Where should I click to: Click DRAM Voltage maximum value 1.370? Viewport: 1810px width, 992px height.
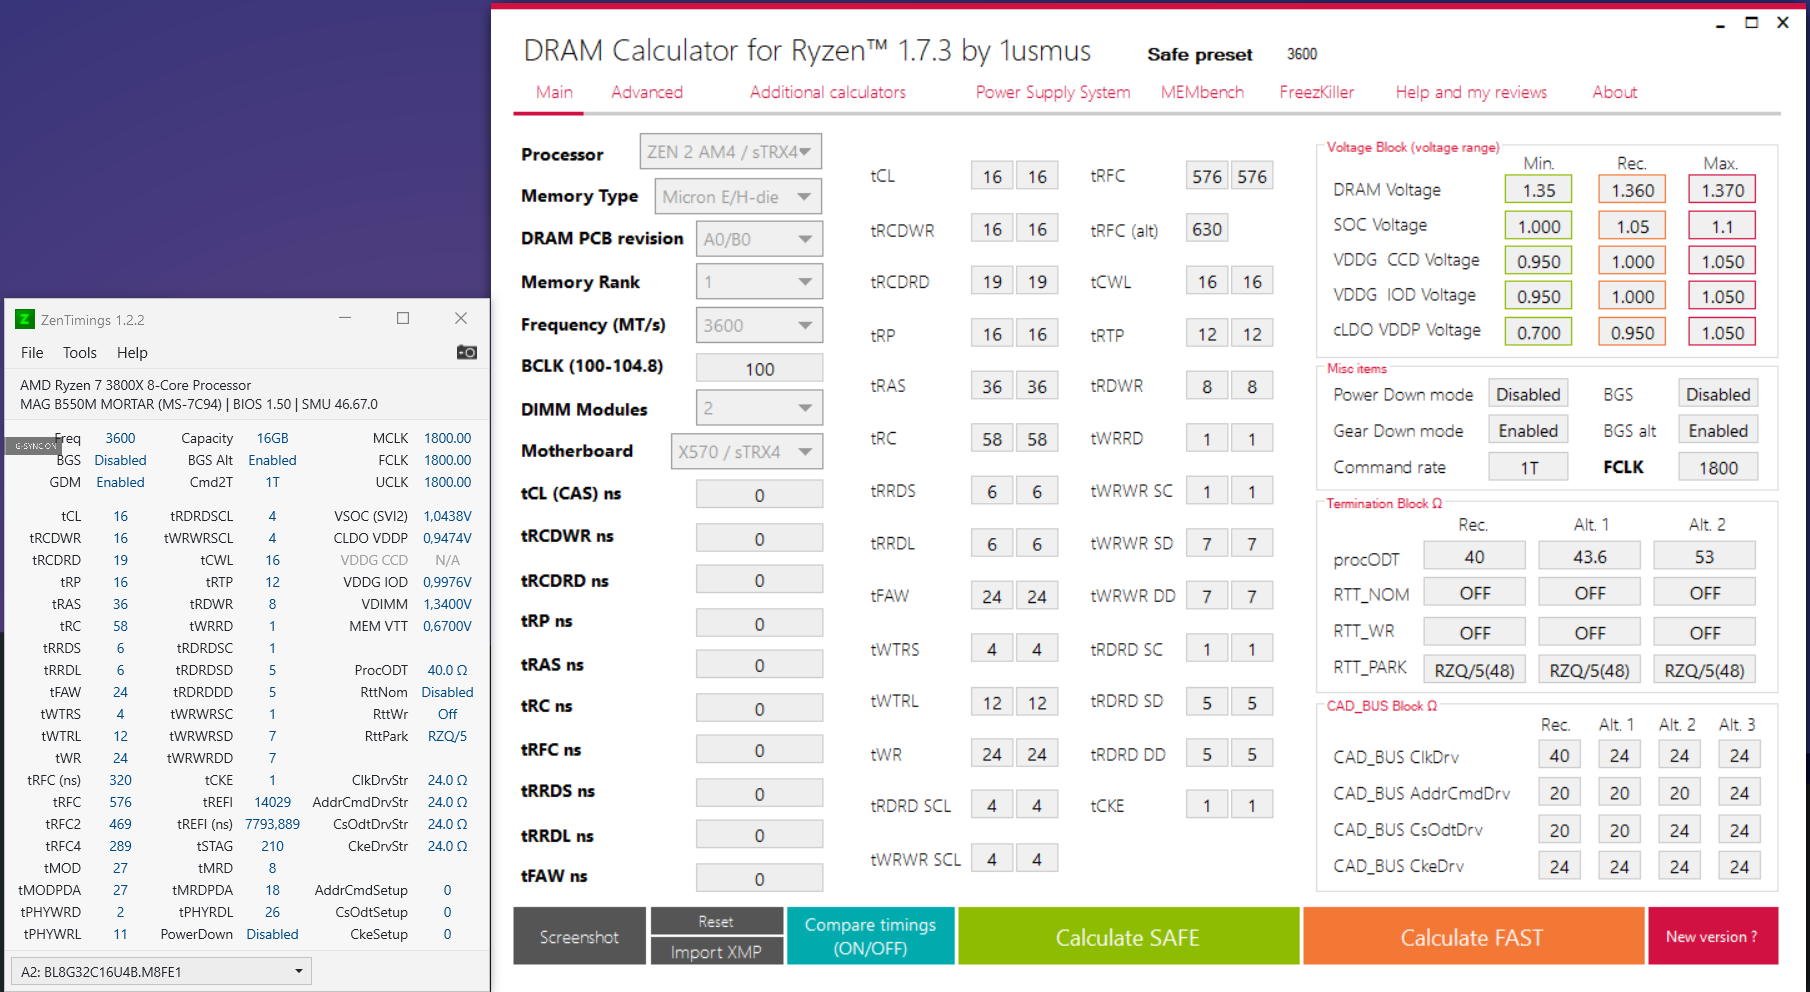tap(1722, 190)
